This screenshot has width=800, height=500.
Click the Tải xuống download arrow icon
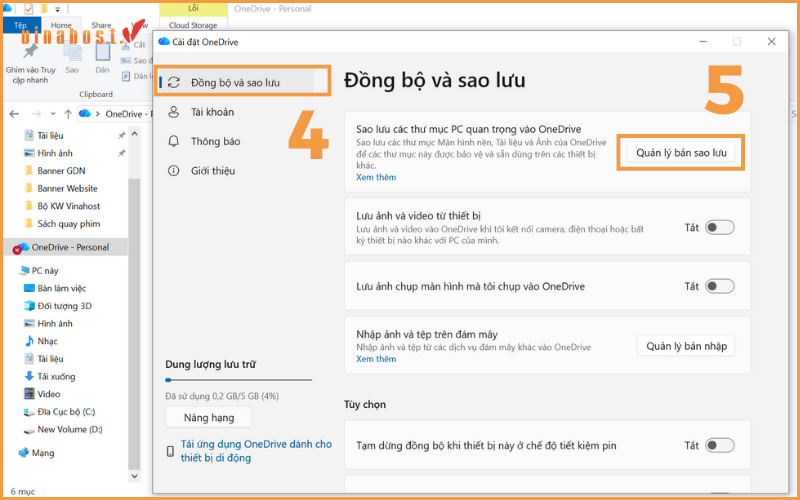(28, 376)
